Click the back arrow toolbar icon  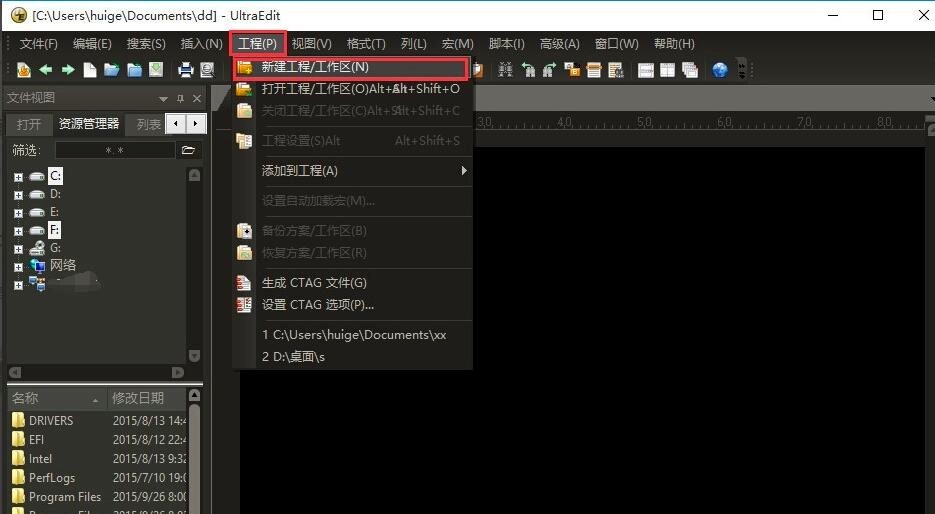point(45,70)
